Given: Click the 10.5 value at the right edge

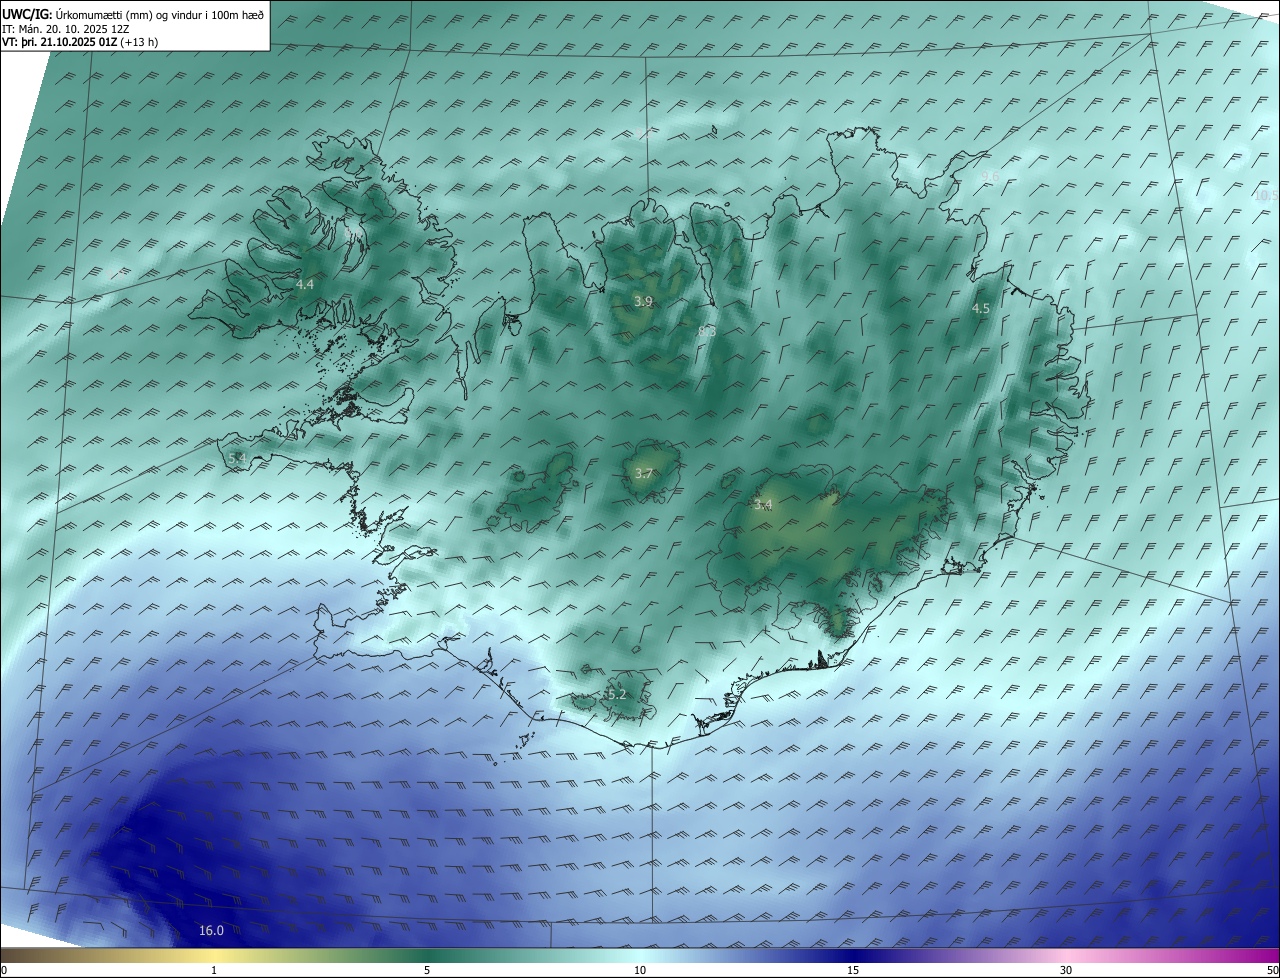Looking at the screenshot, I should pyautogui.click(x=1266, y=196).
